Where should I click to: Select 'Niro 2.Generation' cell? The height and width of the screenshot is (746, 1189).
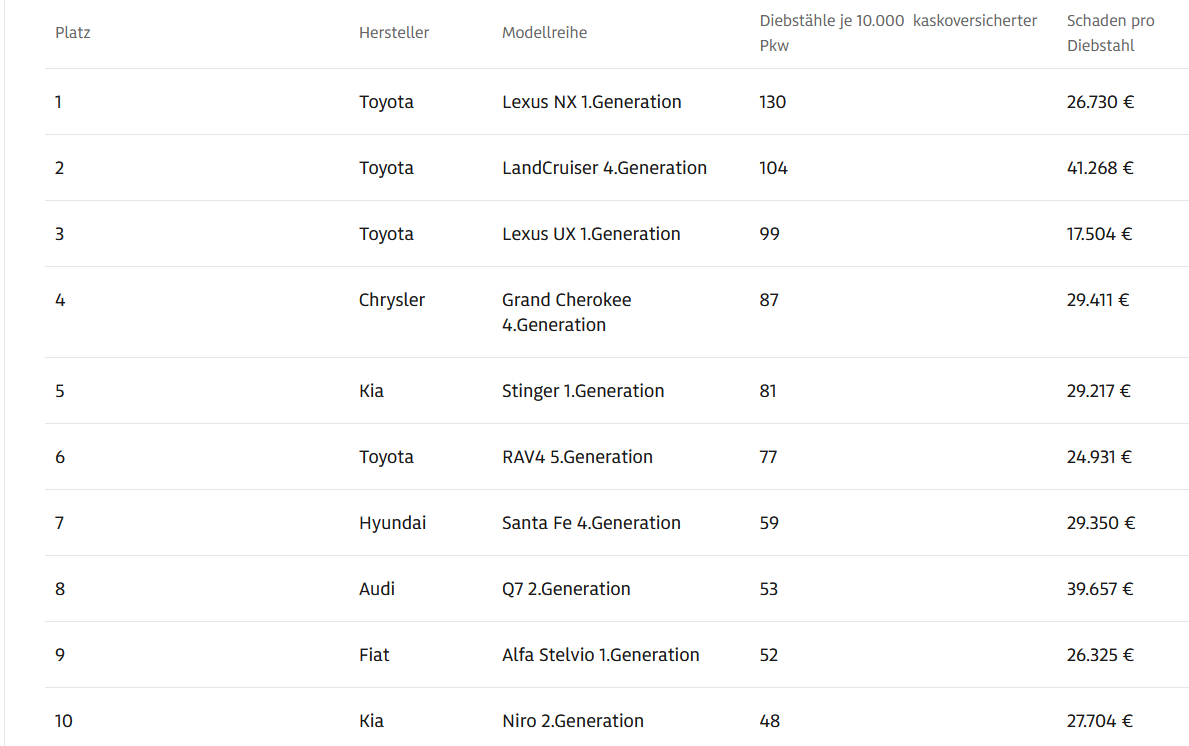click(573, 720)
